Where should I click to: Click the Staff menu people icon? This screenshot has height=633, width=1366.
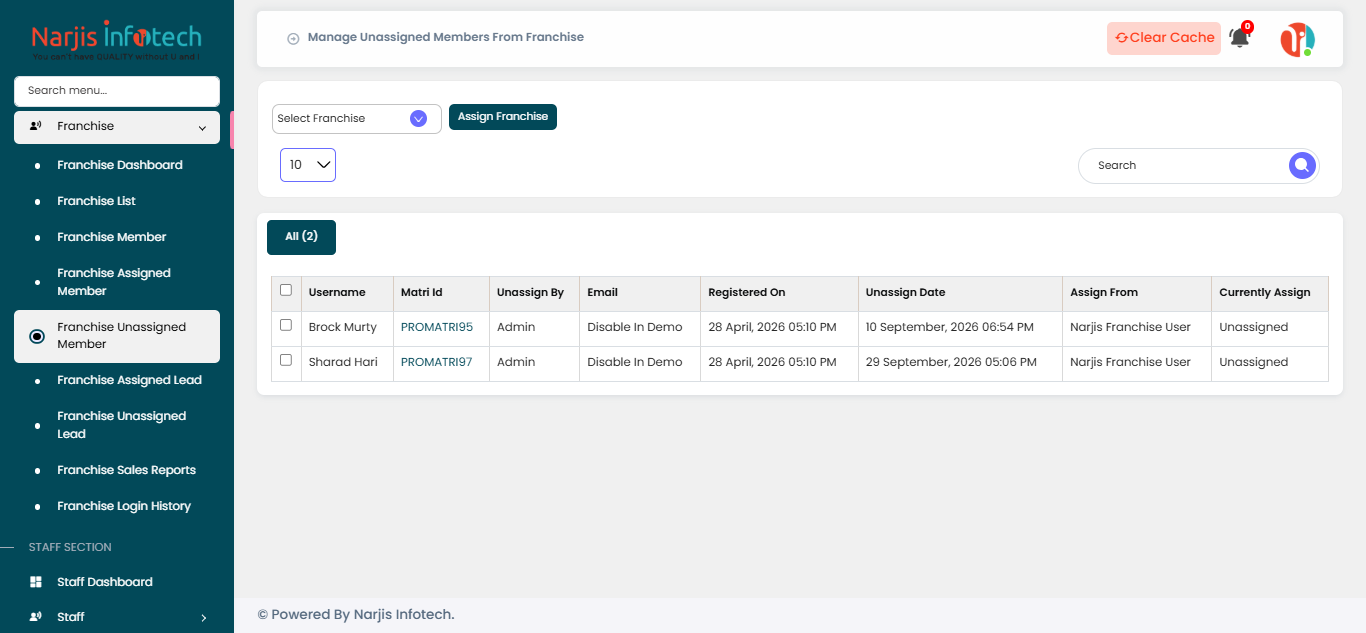point(36,617)
